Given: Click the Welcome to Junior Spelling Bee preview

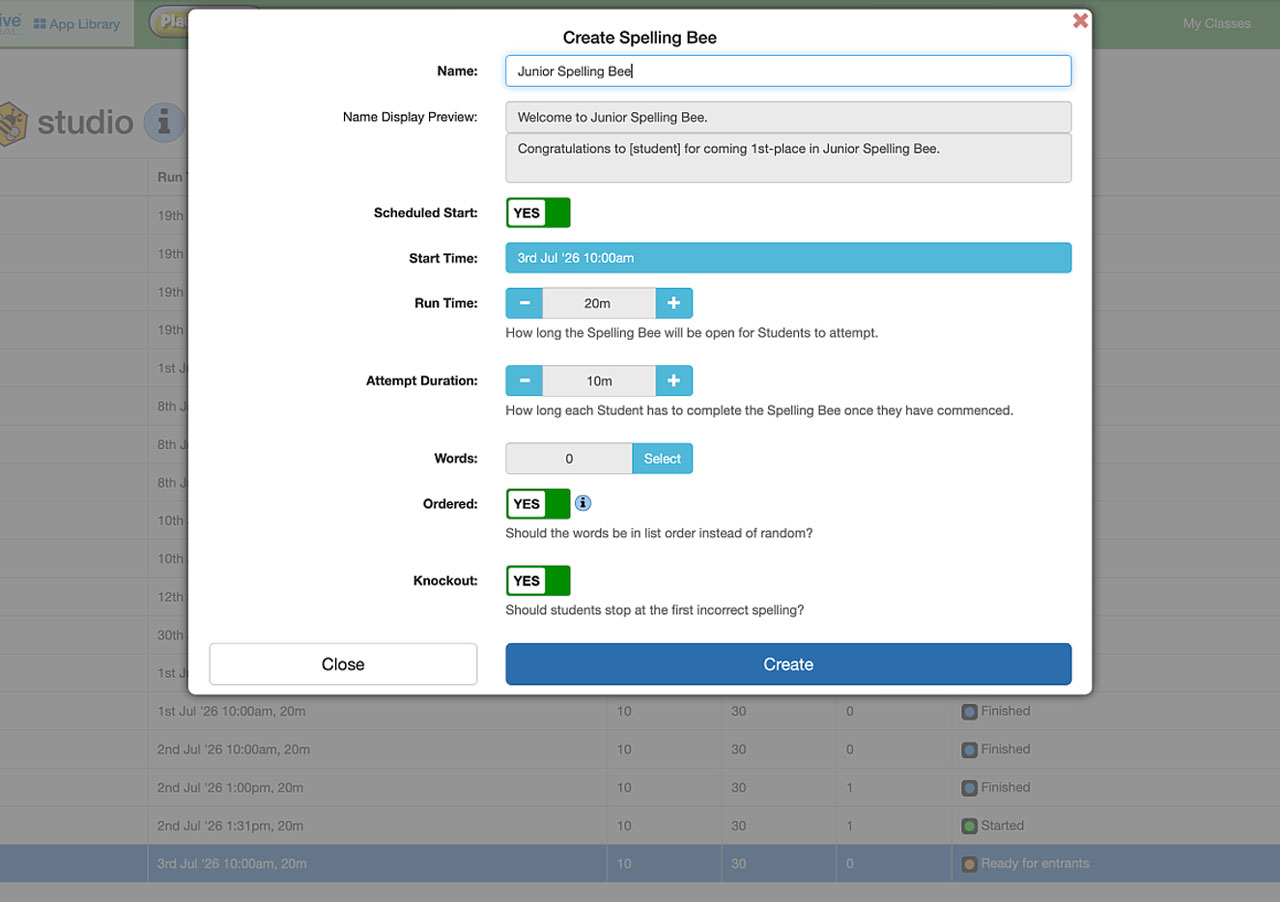Looking at the screenshot, I should 788,117.
